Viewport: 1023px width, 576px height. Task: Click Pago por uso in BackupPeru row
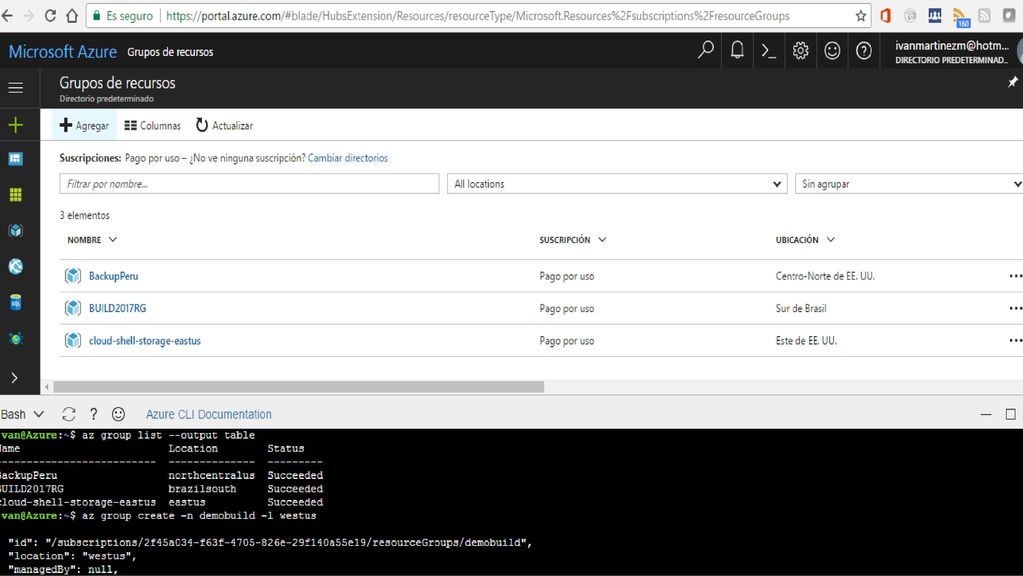[566, 276]
